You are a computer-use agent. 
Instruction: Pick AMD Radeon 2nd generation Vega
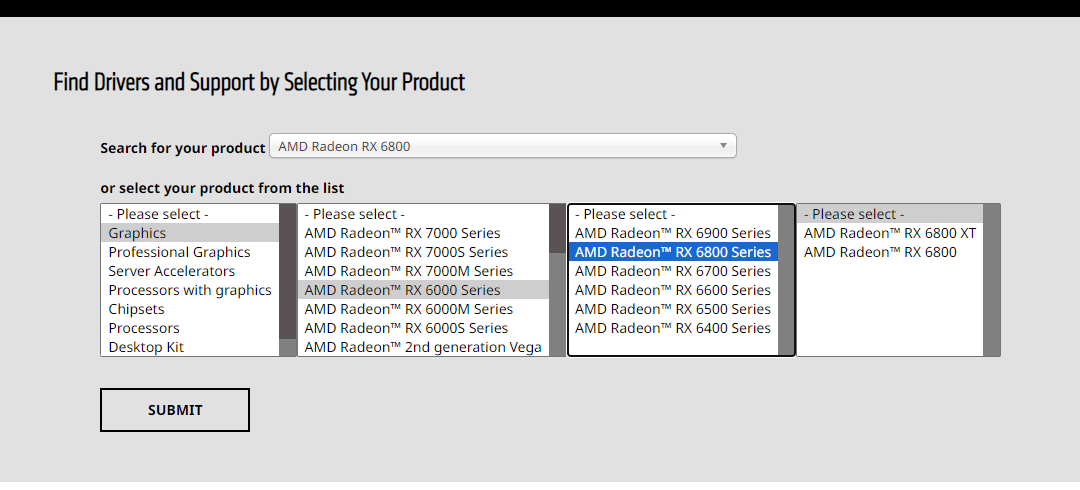click(422, 347)
